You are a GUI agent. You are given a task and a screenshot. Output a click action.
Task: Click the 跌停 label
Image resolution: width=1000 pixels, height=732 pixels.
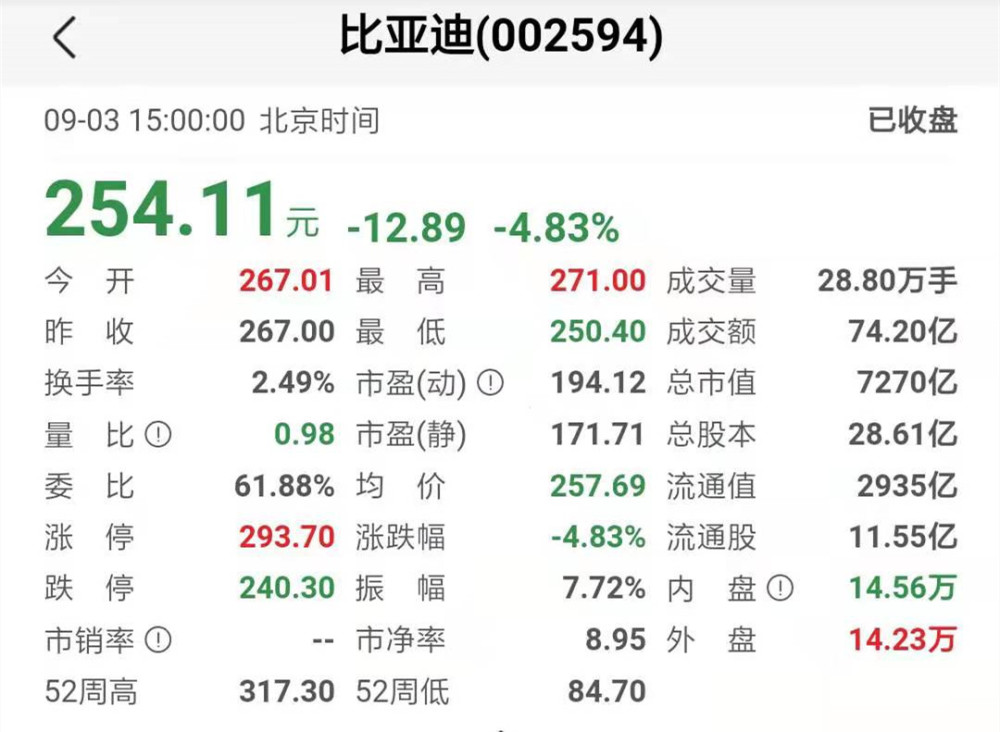(89, 589)
